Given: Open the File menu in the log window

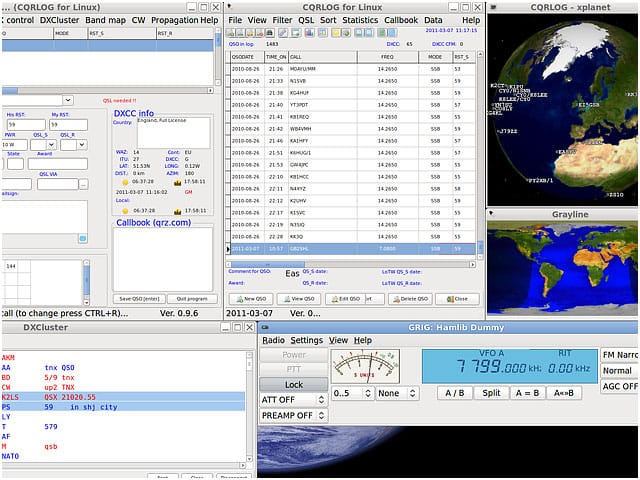Looking at the screenshot, I should 235,20.
